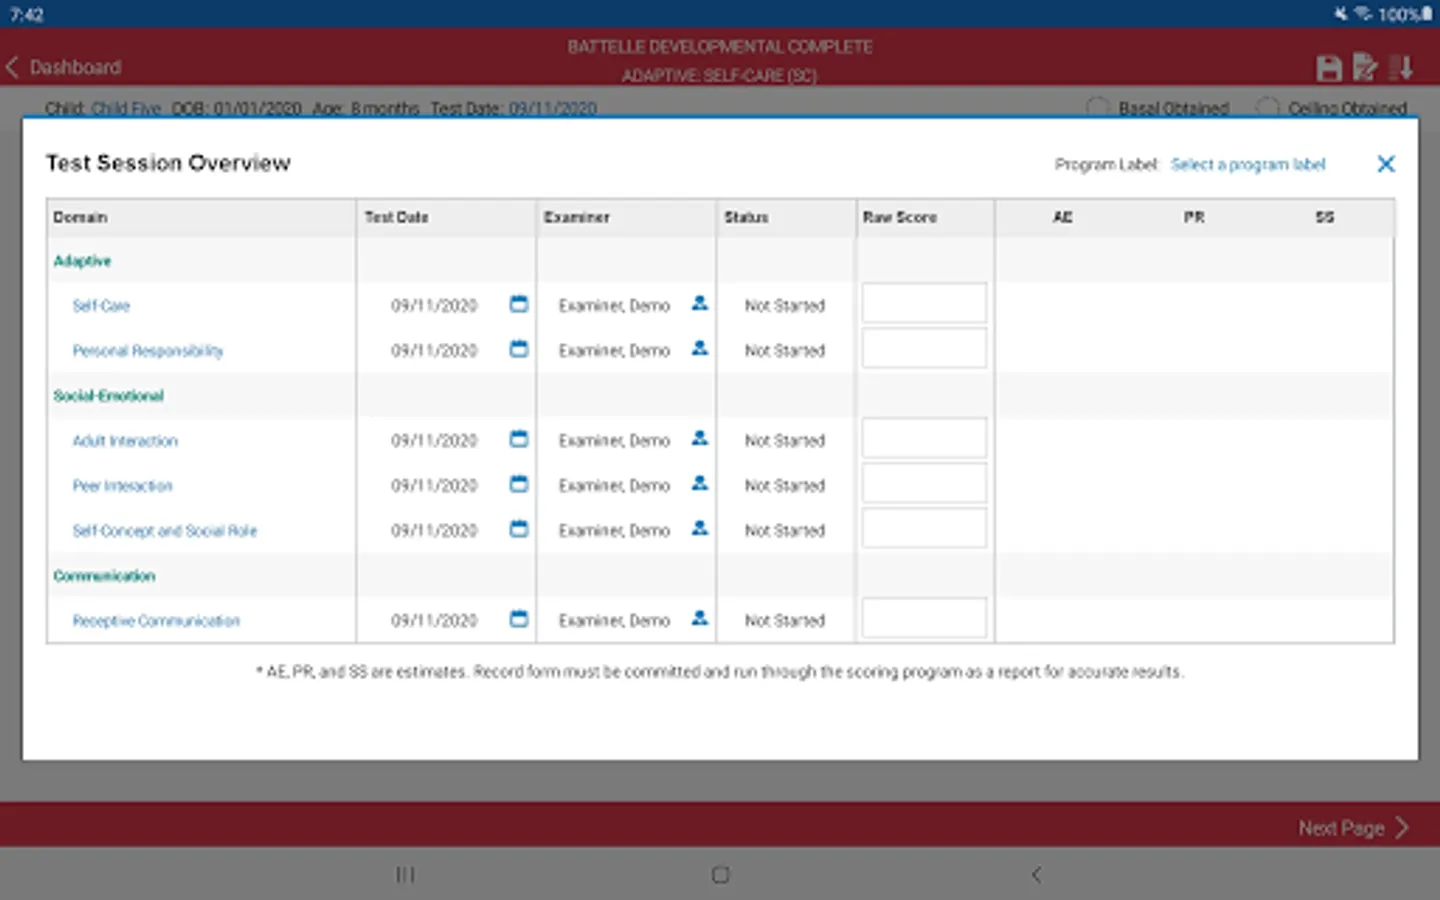Screen dimensions: 1440x900
Task: Change examiner icon in Adult Interaction row
Action: [x=700, y=438]
